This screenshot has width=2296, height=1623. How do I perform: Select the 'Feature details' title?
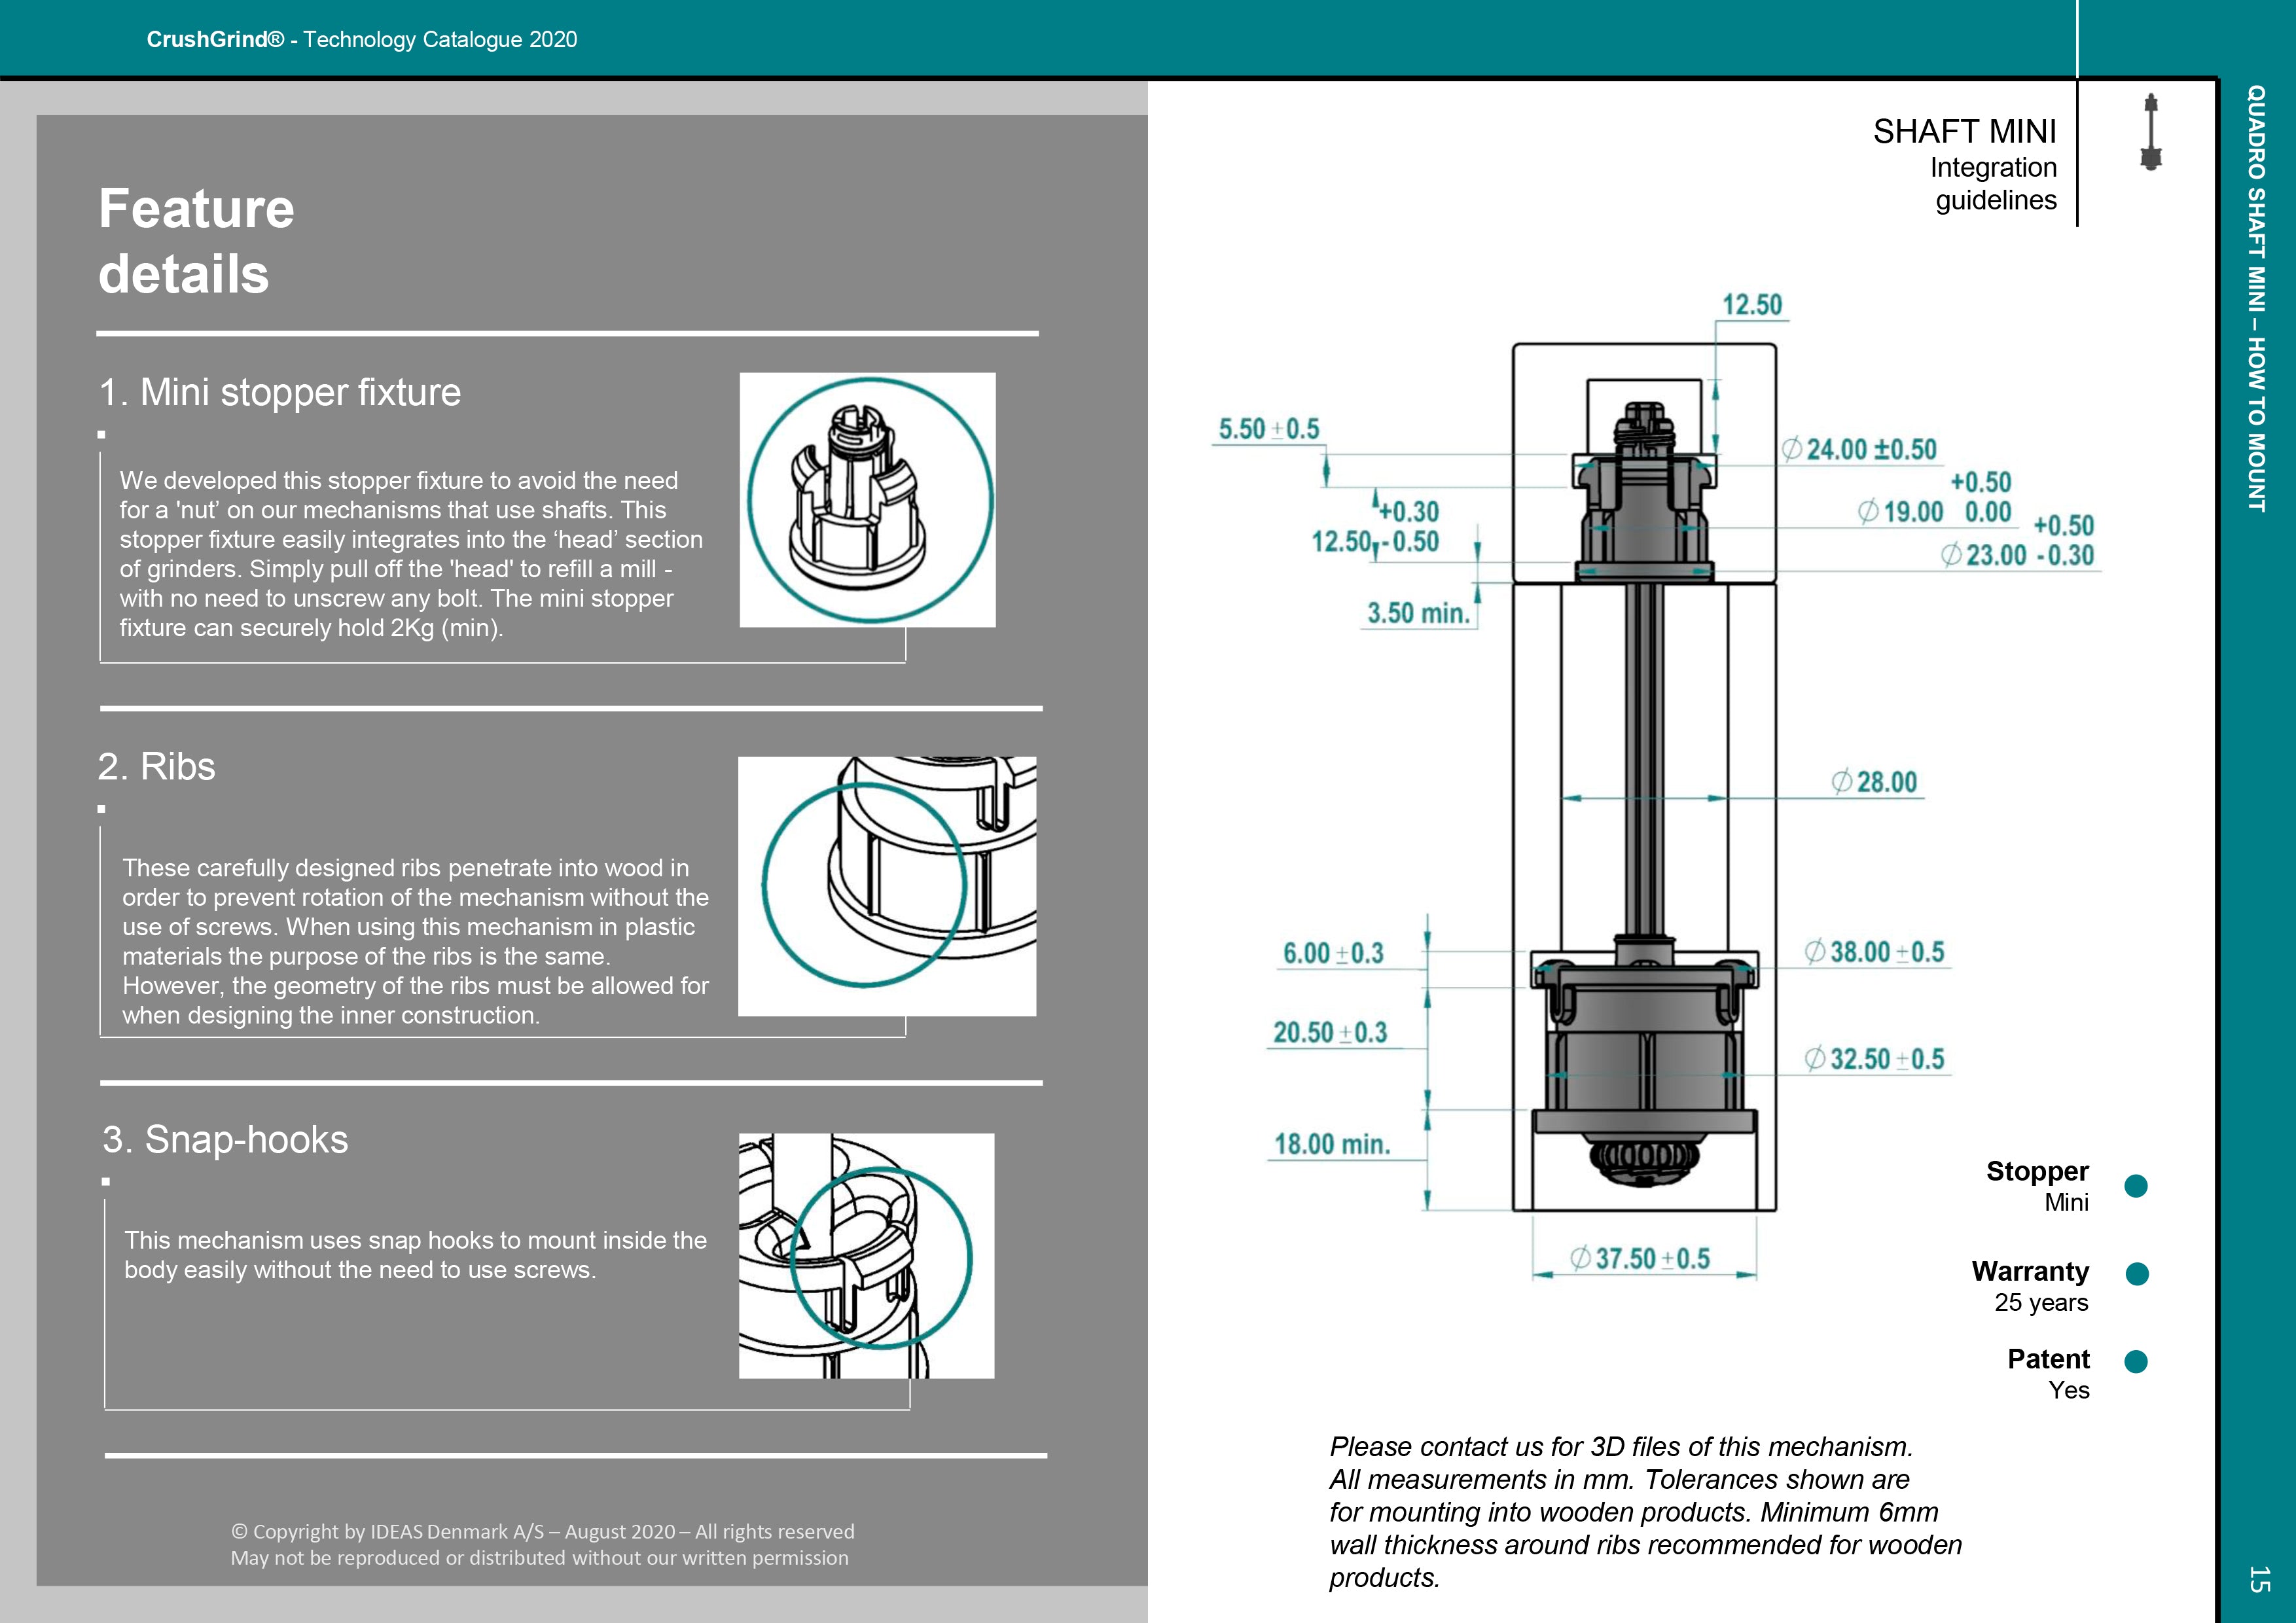click(x=197, y=241)
